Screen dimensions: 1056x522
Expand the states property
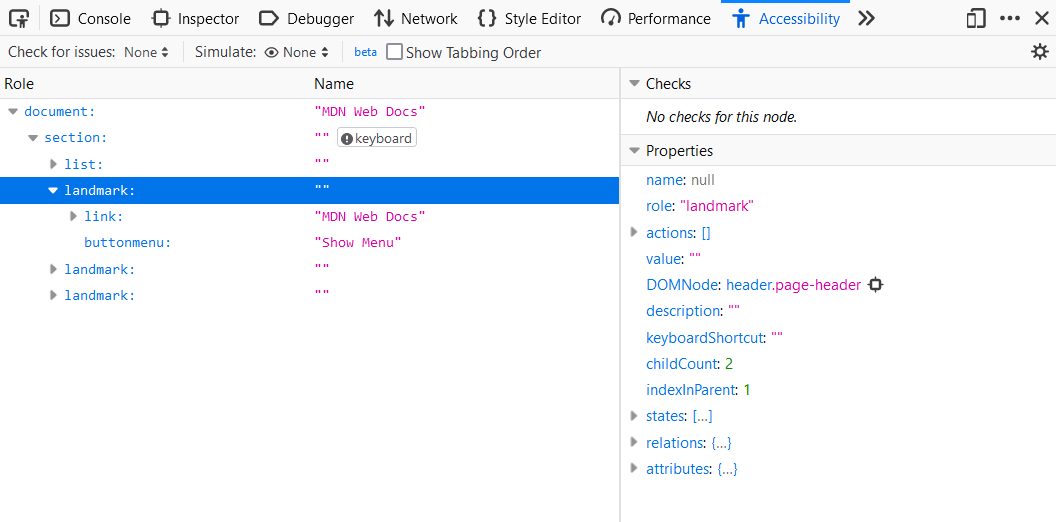(634, 416)
